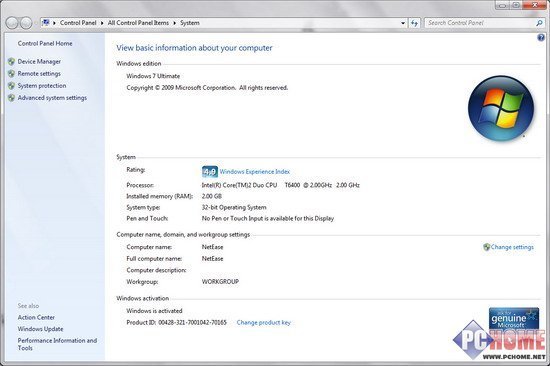Select All Control Panel Items breadcrumb

(x=138, y=23)
